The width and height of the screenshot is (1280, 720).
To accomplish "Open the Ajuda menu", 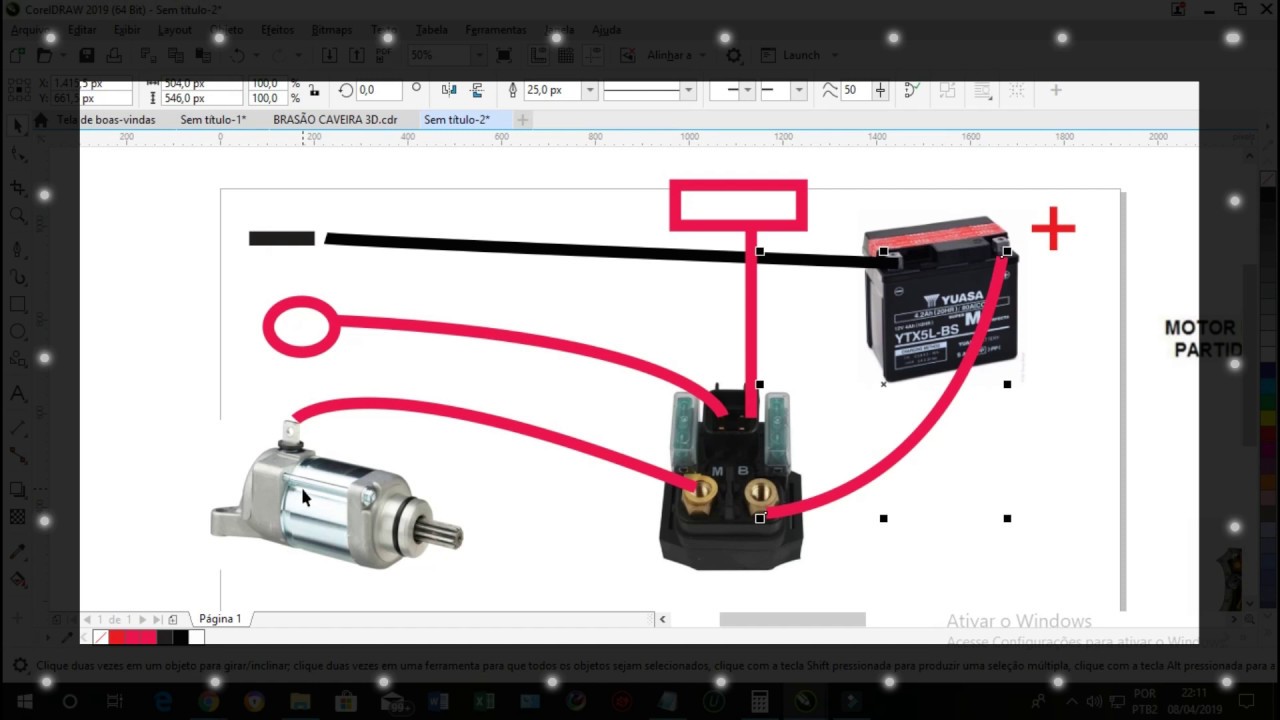I will 606,30.
